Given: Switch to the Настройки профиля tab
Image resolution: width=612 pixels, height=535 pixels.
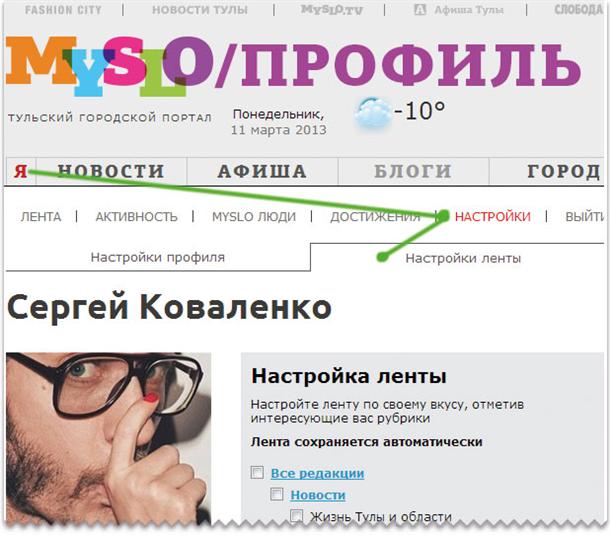Looking at the screenshot, I should (x=158, y=257).
